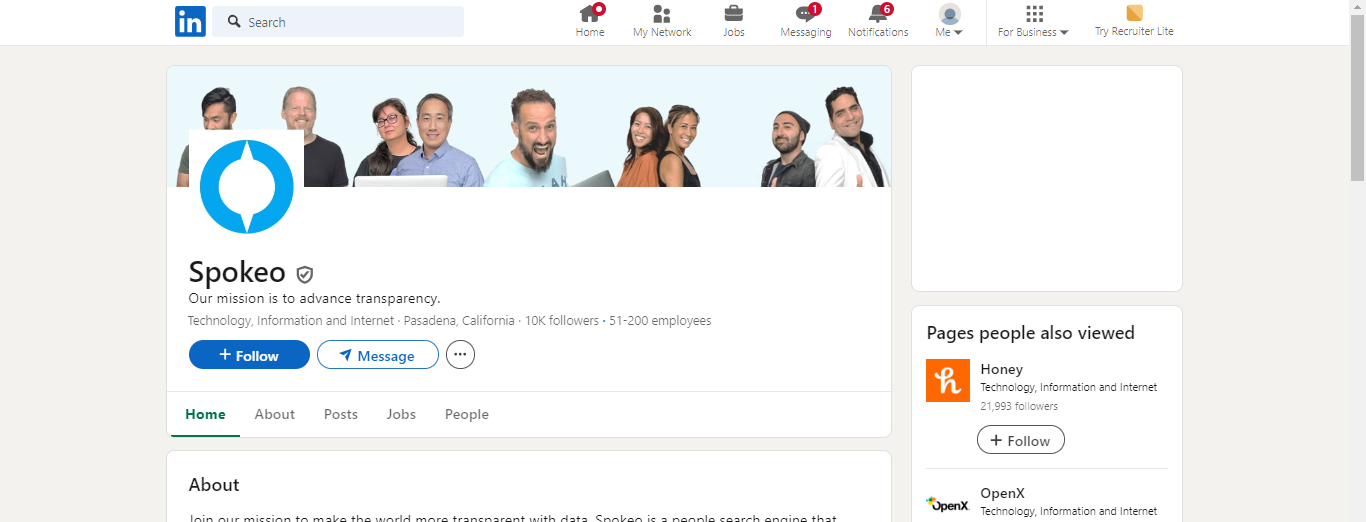Viewport: 1366px width, 522px height.
Task: Click the Search input field
Action: click(x=338, y=22)
